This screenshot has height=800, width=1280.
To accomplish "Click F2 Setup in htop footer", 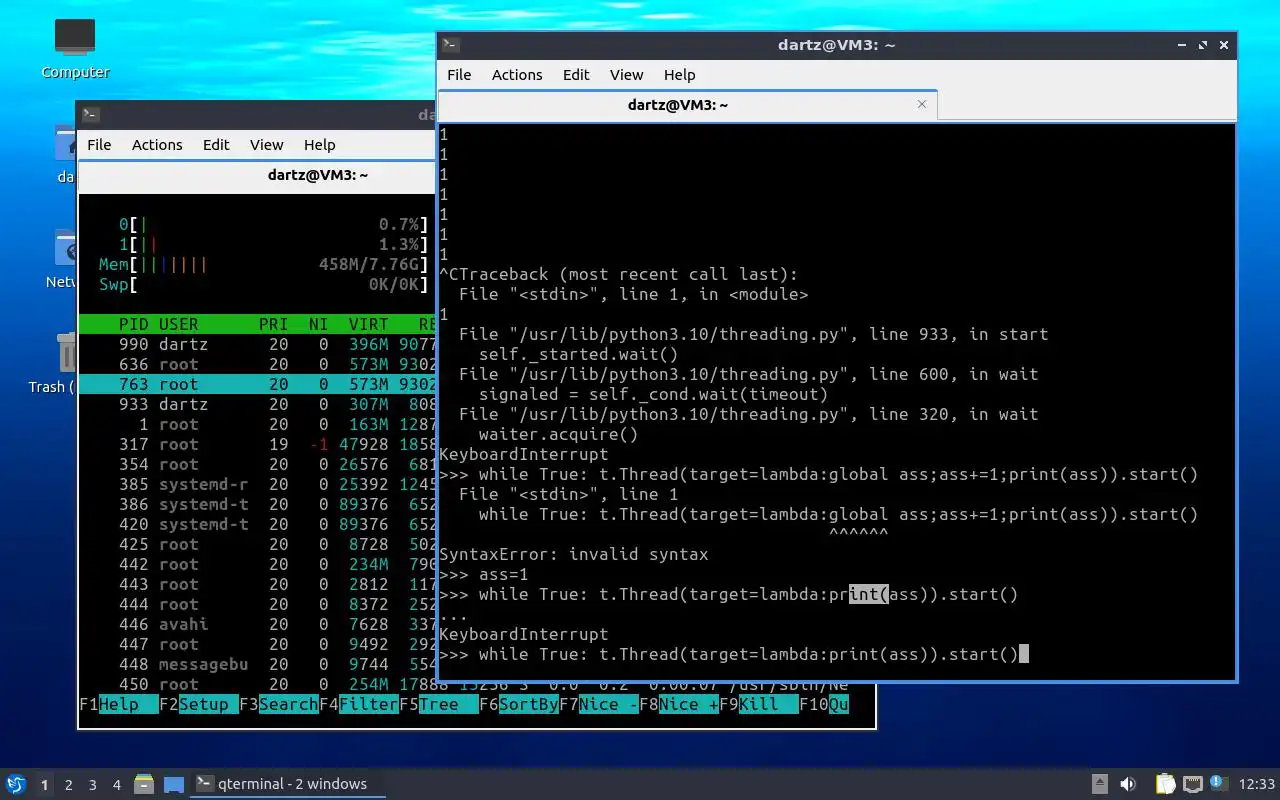I will [x=199, y=704].
